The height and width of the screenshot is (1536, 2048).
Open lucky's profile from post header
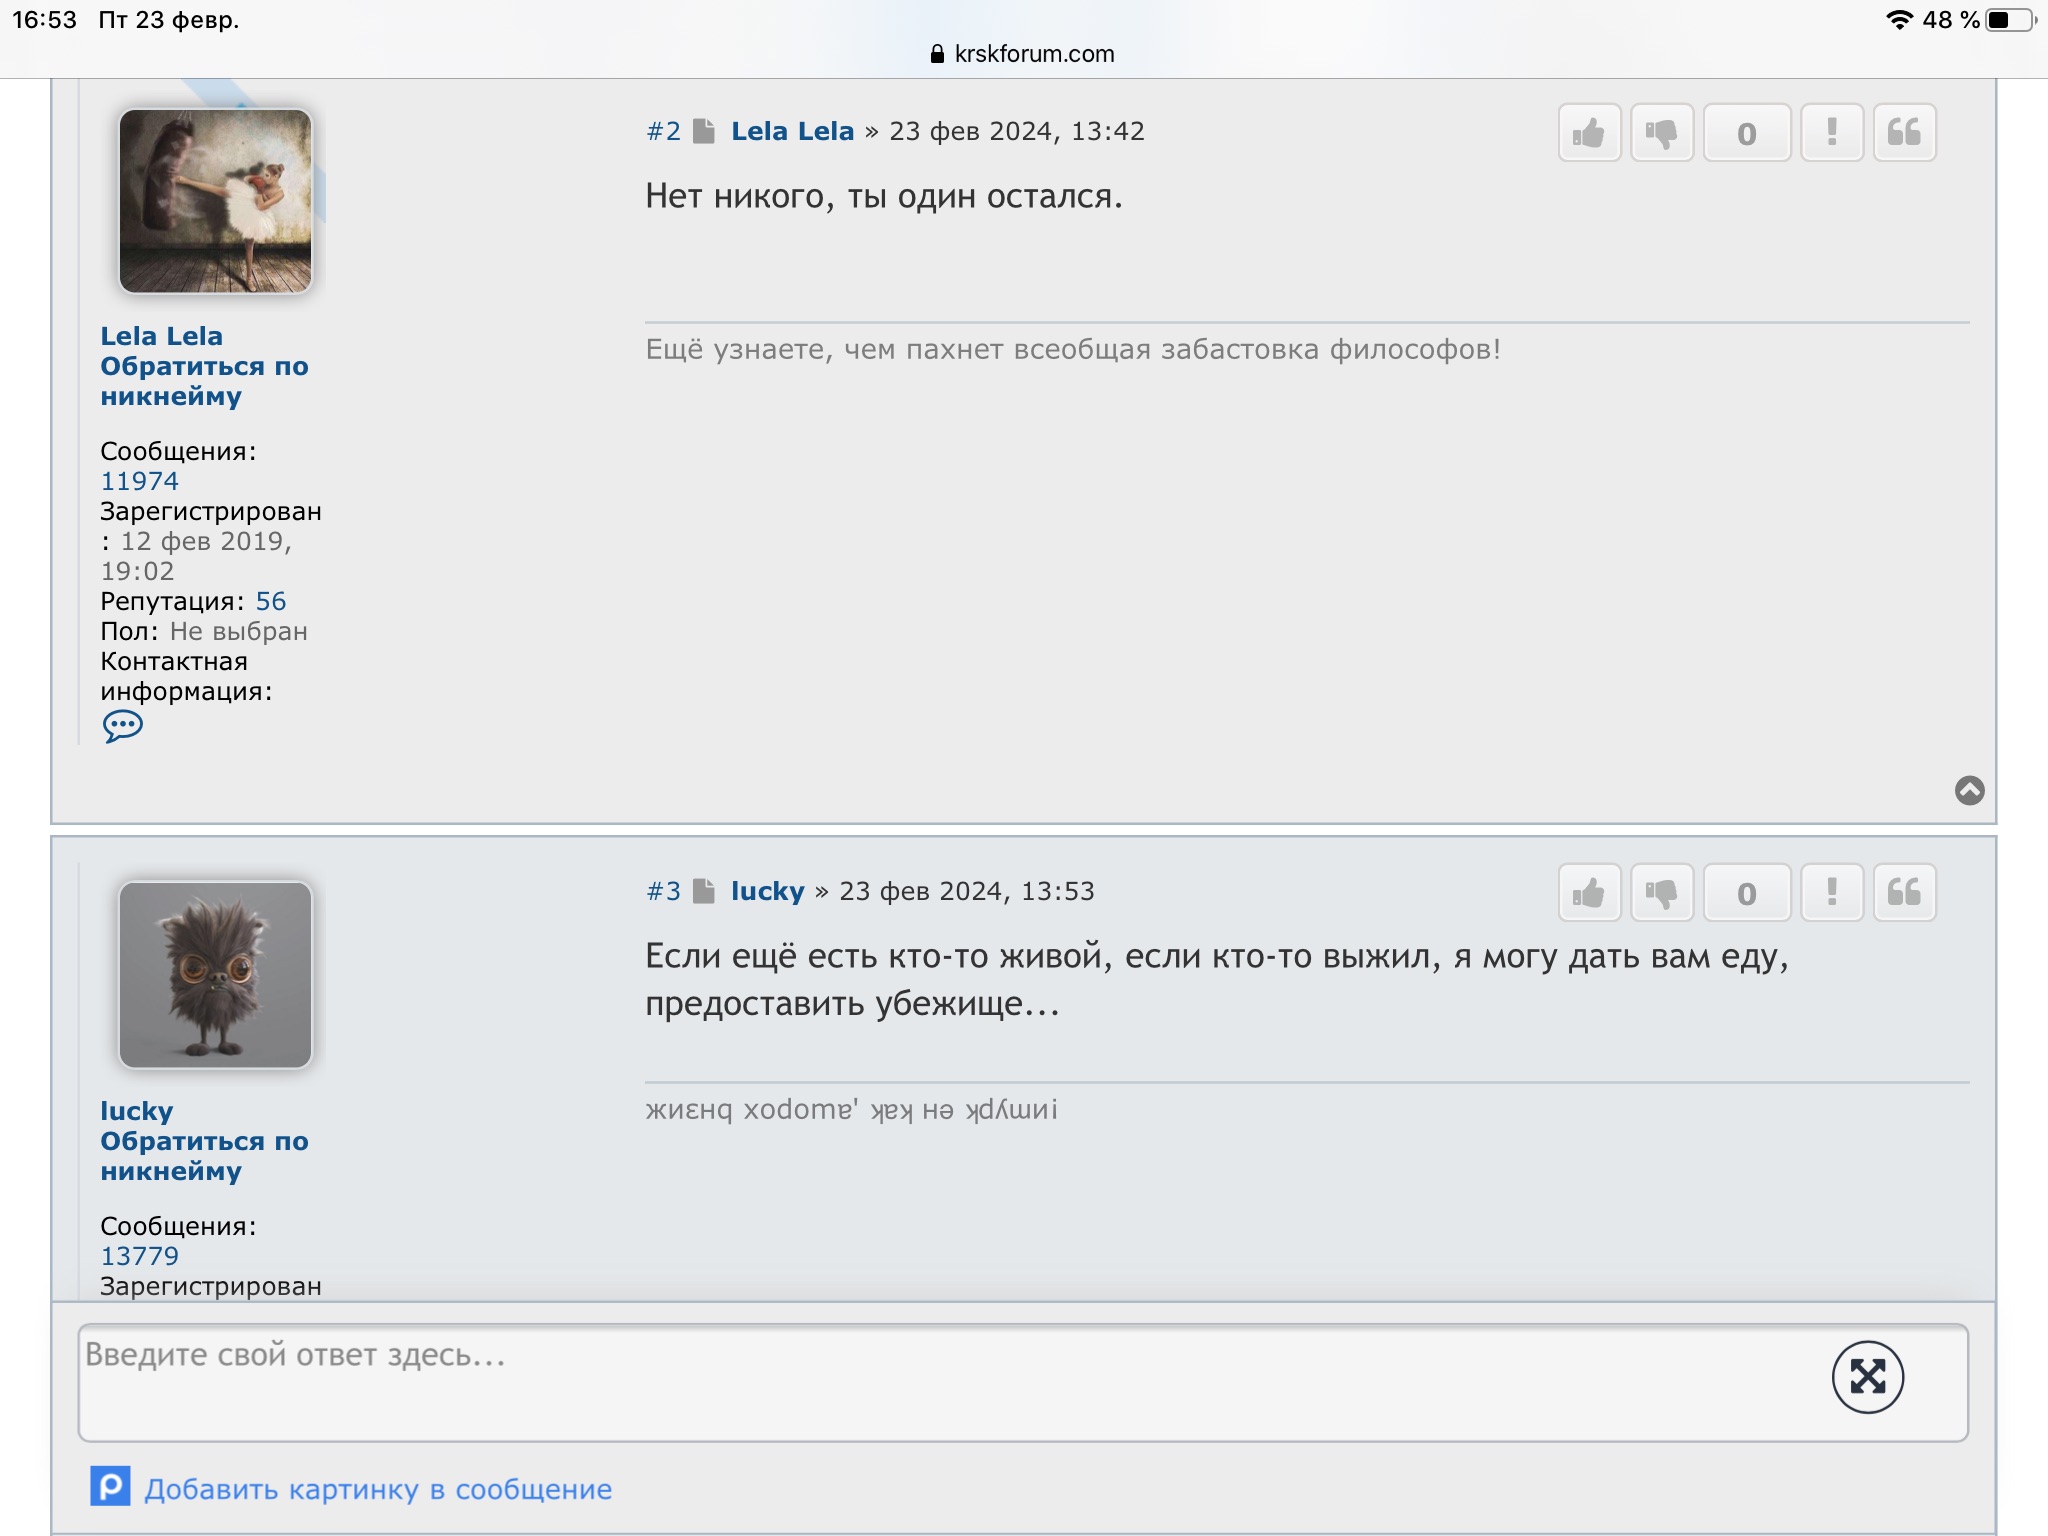point(767,891)
